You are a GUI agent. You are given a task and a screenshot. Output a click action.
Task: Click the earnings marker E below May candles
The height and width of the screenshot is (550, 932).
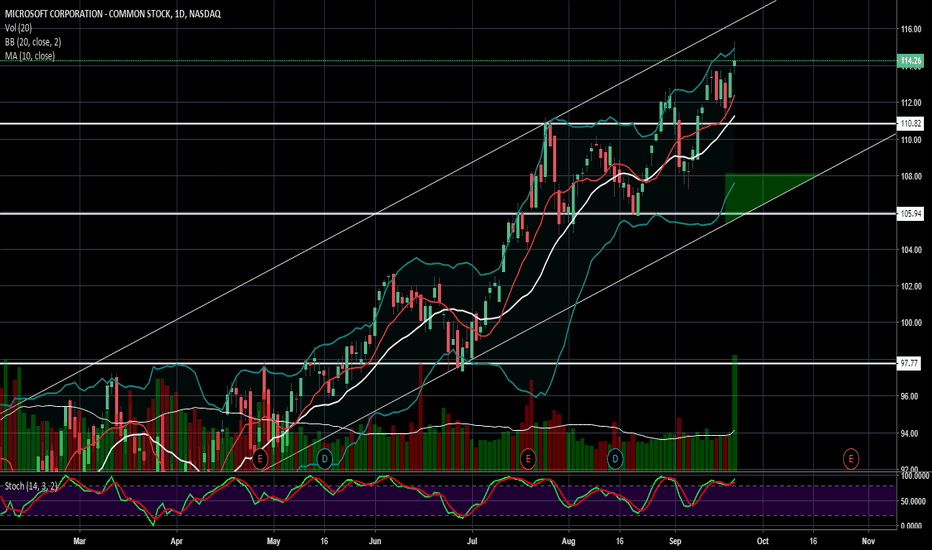click(260, 458)
